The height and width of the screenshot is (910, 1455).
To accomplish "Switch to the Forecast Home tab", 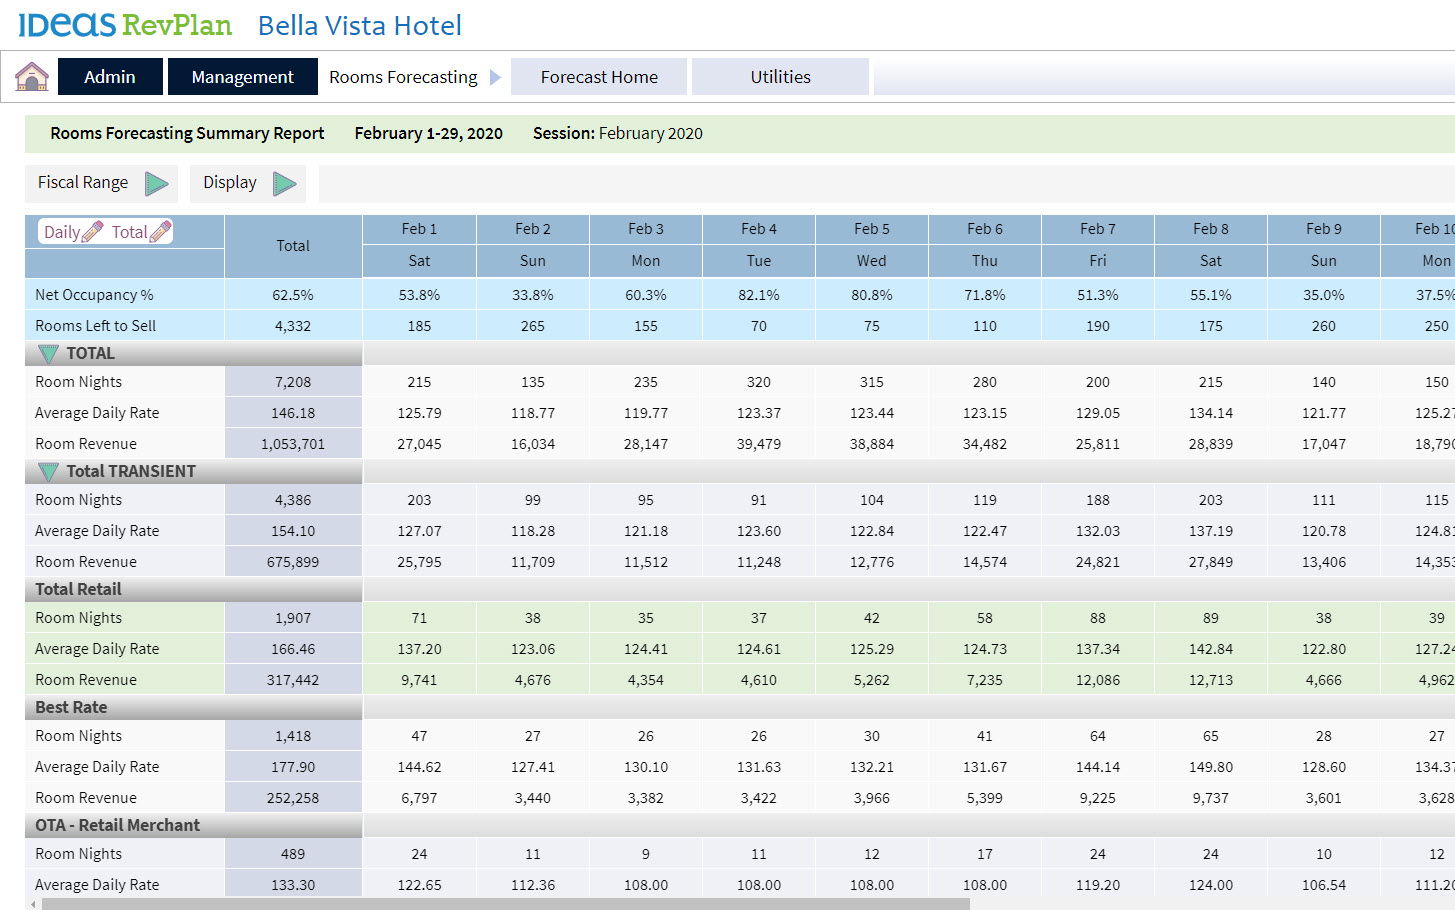I will 599,77.
